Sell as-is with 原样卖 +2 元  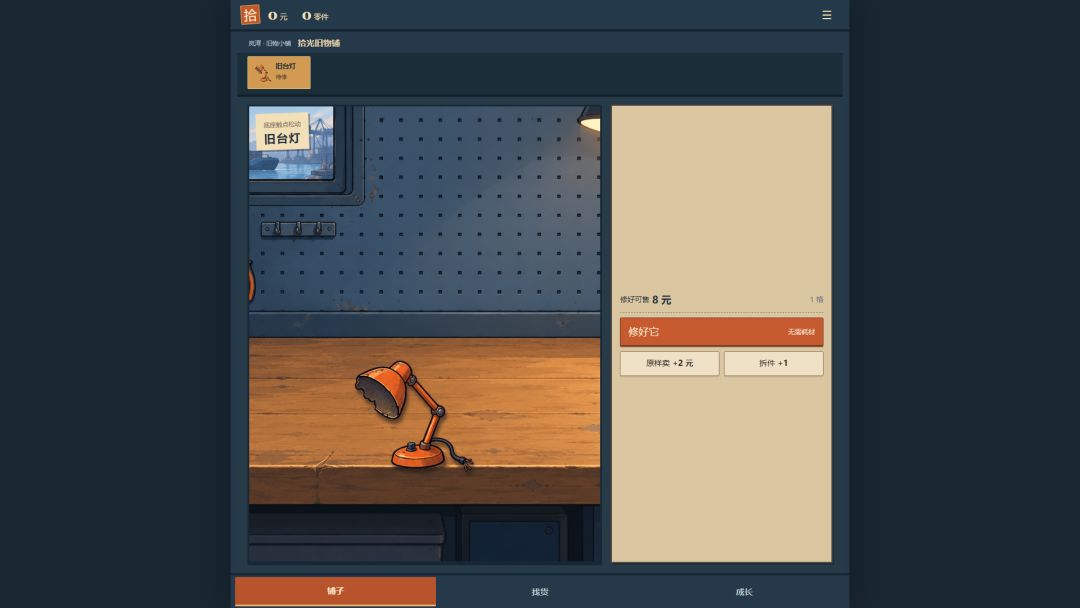click(x=669, y=364)
